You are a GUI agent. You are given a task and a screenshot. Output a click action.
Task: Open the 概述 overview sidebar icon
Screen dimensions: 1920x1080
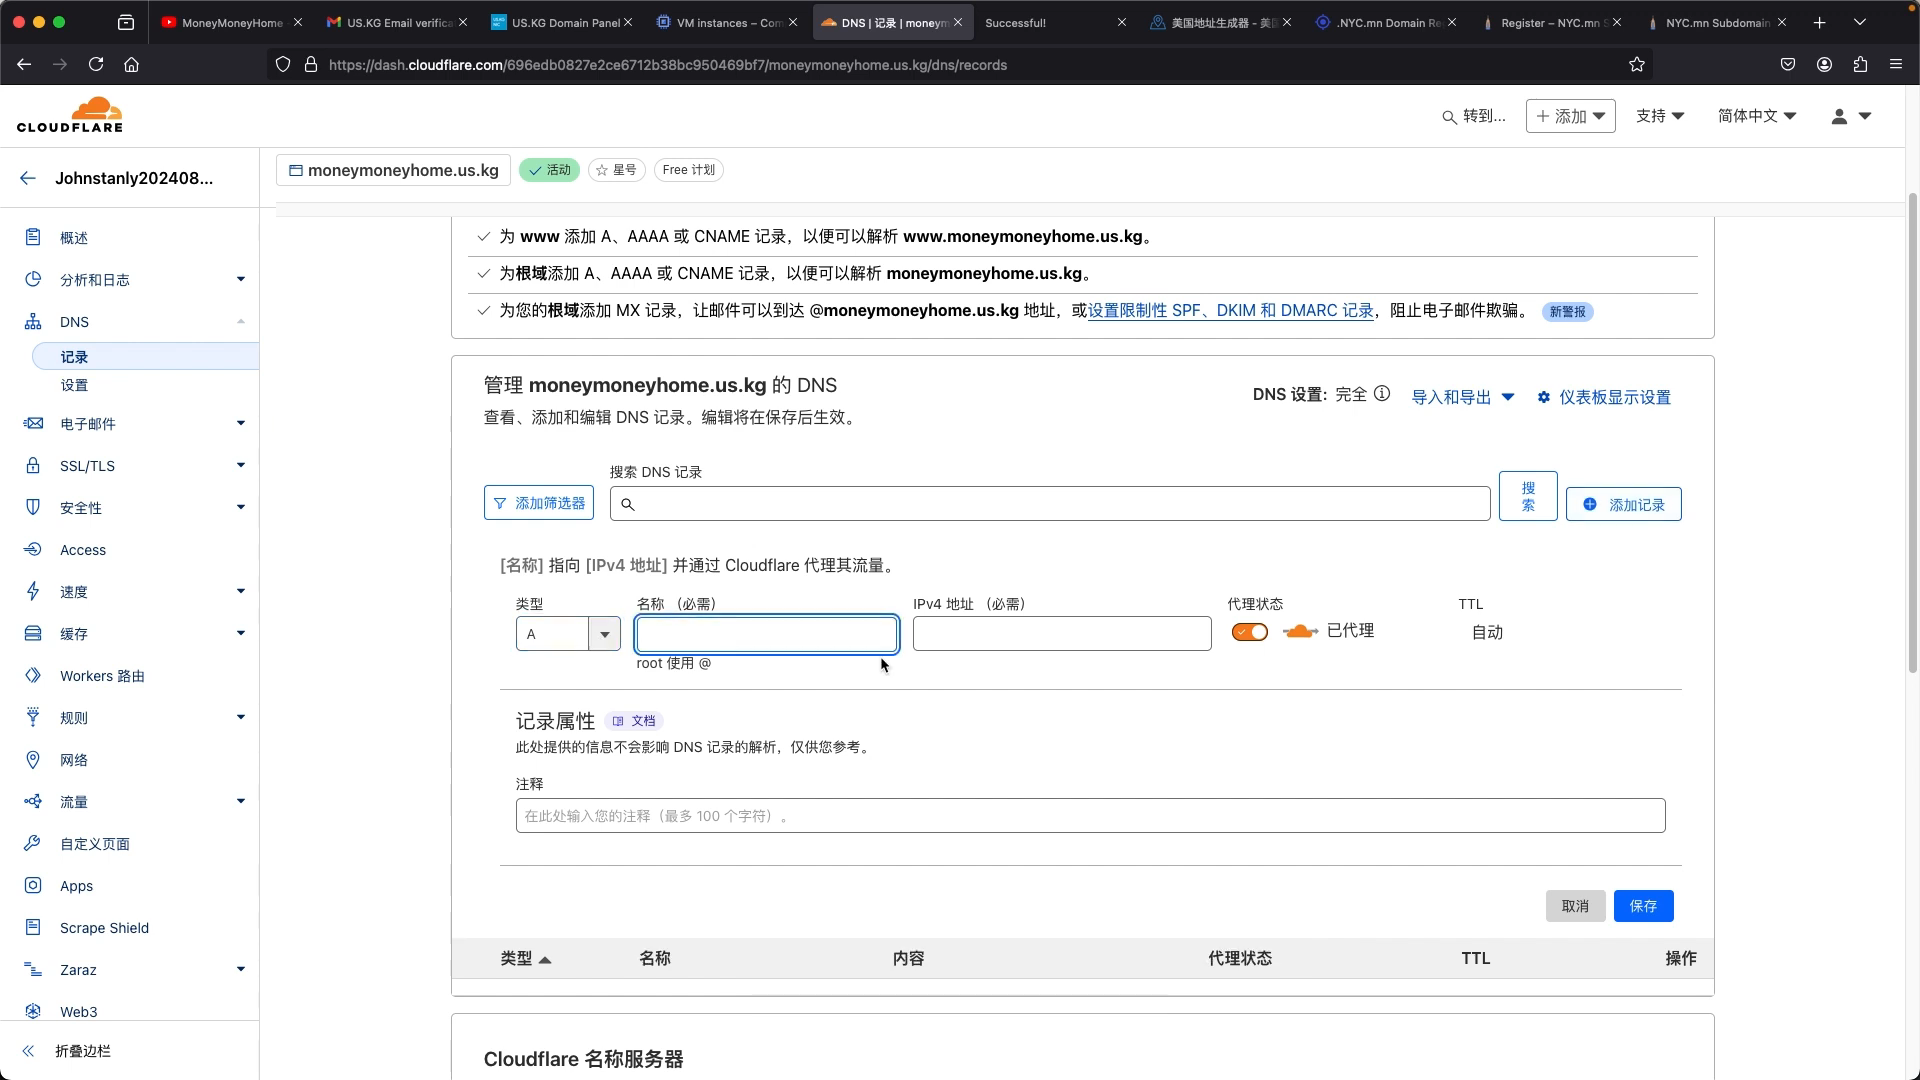[x=33, y=237]
